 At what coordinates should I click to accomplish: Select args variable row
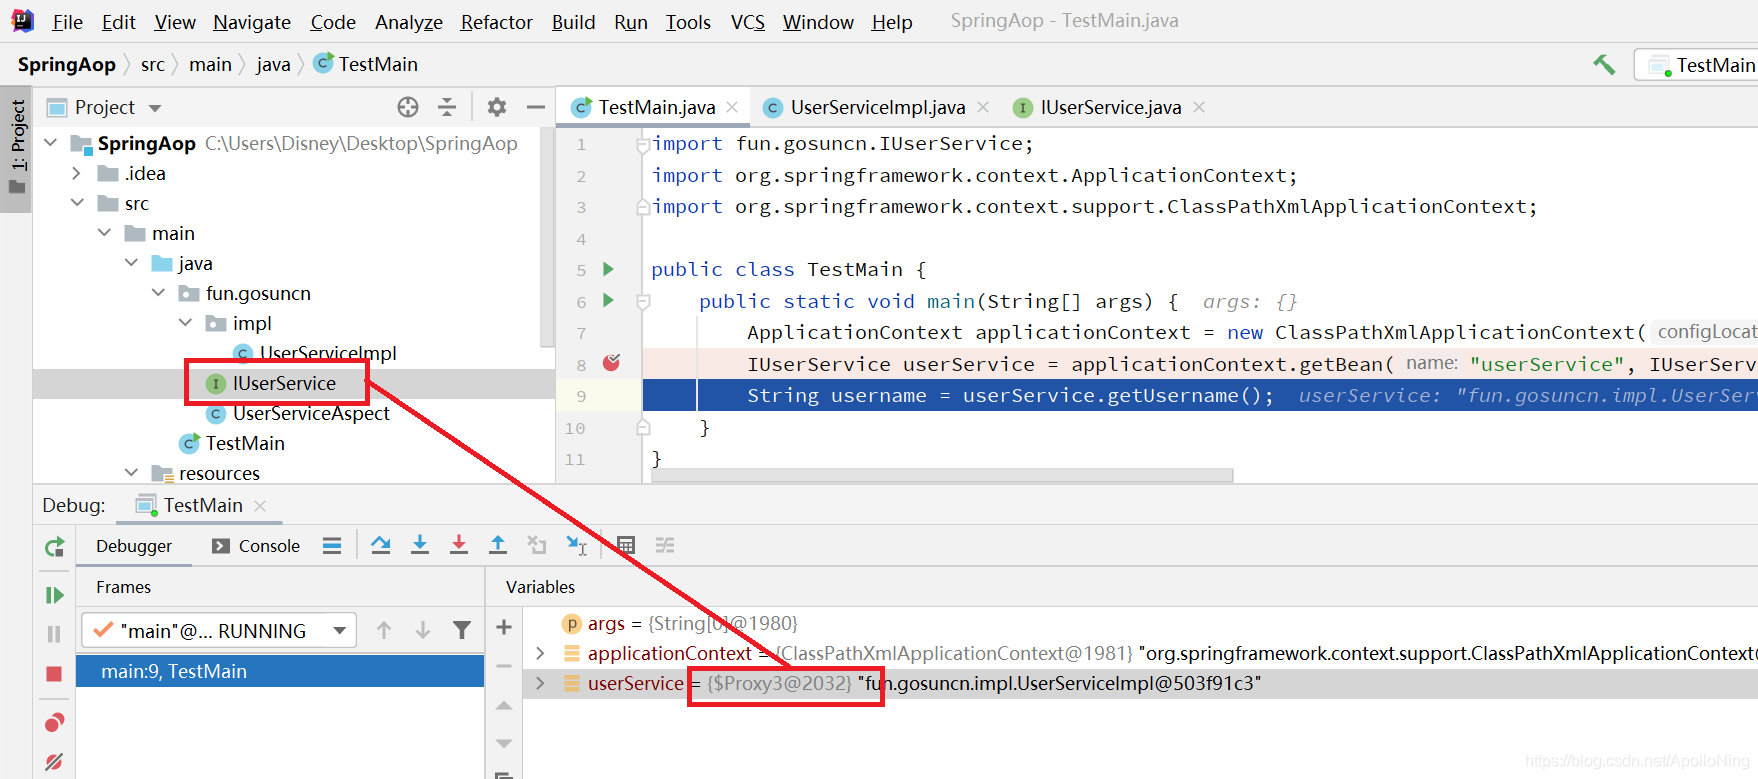point(1140,623)
